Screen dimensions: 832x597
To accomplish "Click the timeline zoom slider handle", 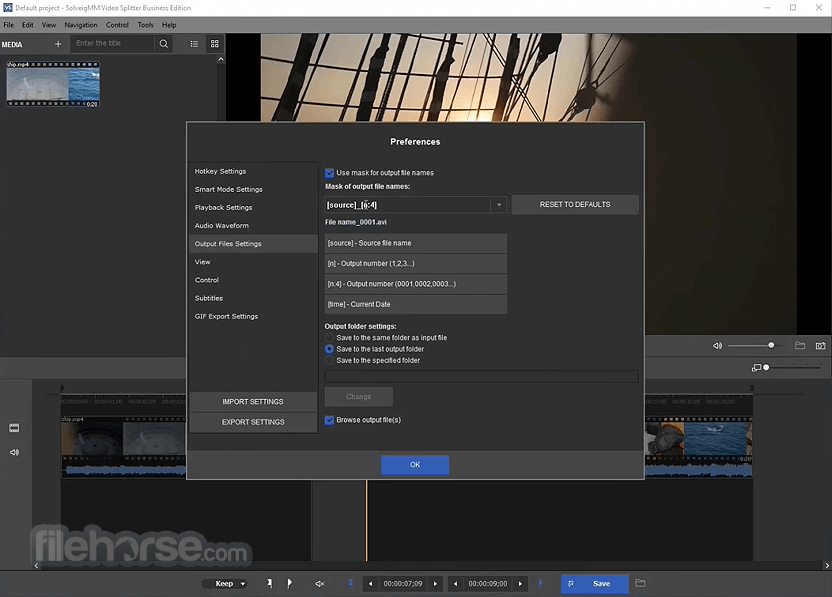I will pos(766,367).
